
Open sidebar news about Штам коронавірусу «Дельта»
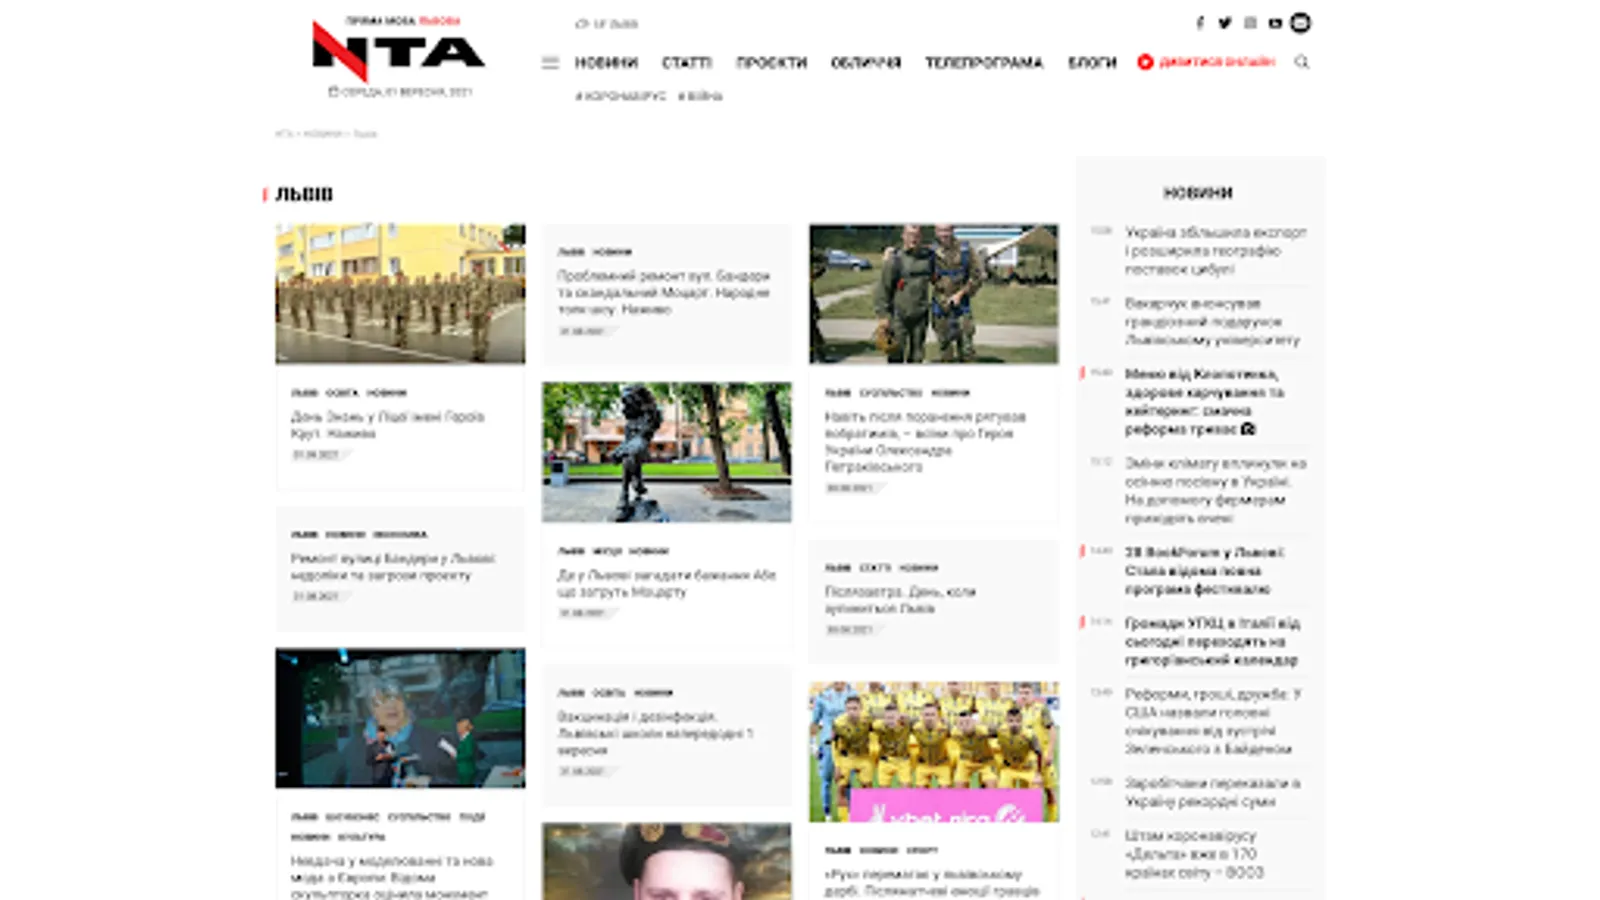[1194, 855]
